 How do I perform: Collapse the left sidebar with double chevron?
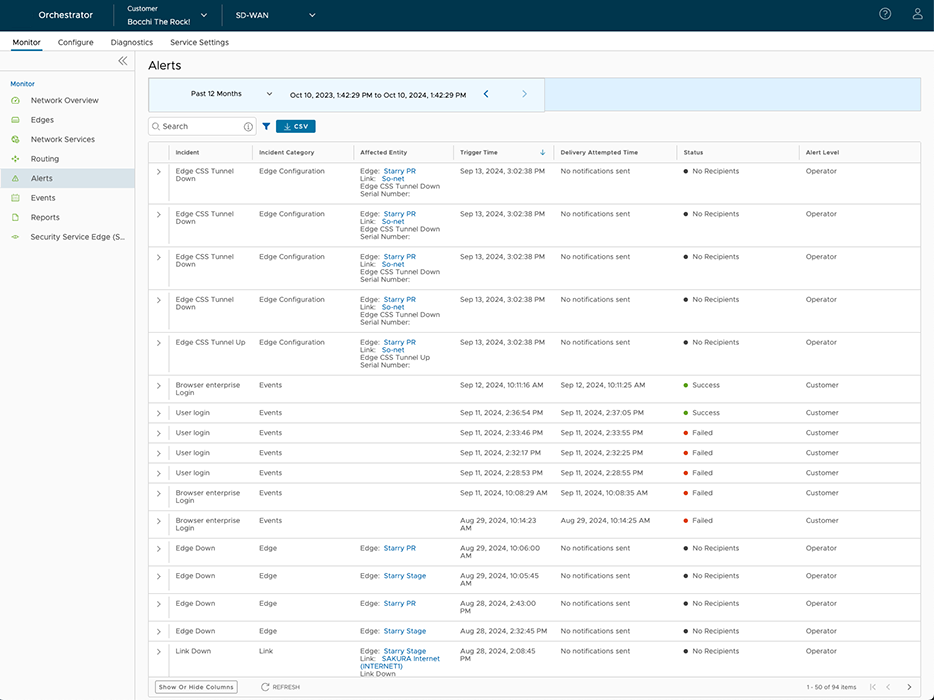tap(123, 61)
